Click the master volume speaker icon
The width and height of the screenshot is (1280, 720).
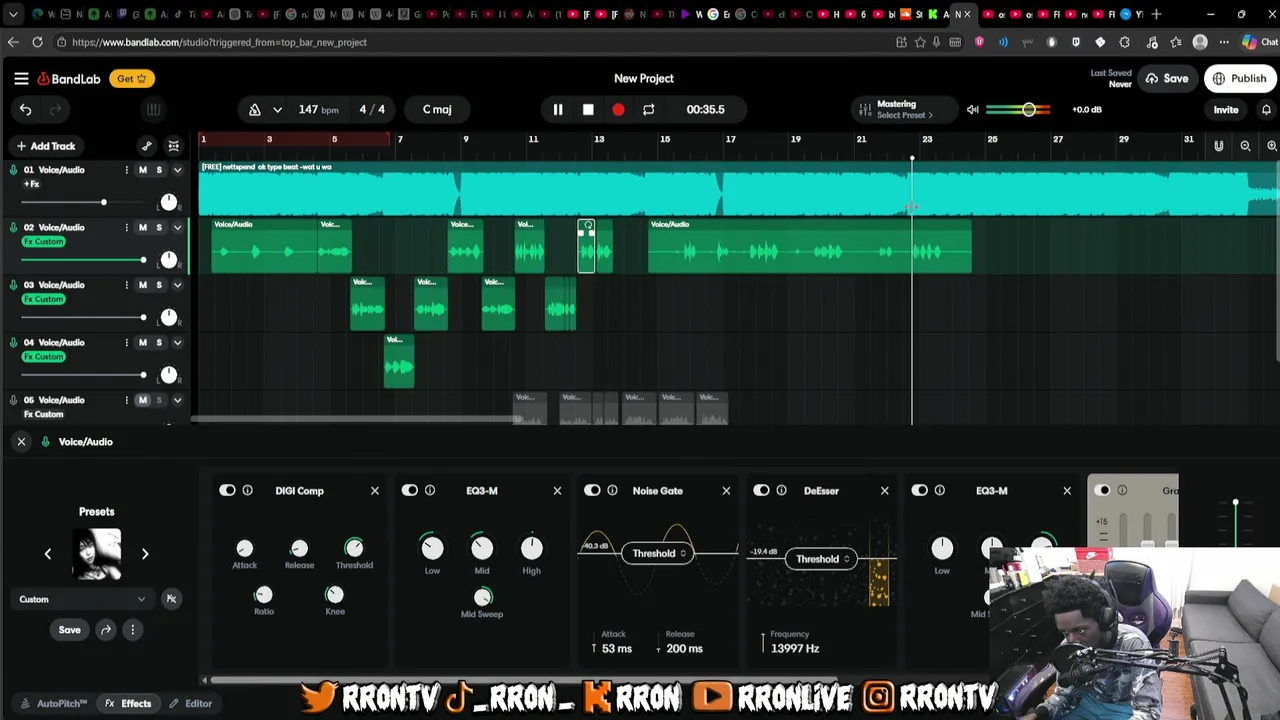[973, 110]
